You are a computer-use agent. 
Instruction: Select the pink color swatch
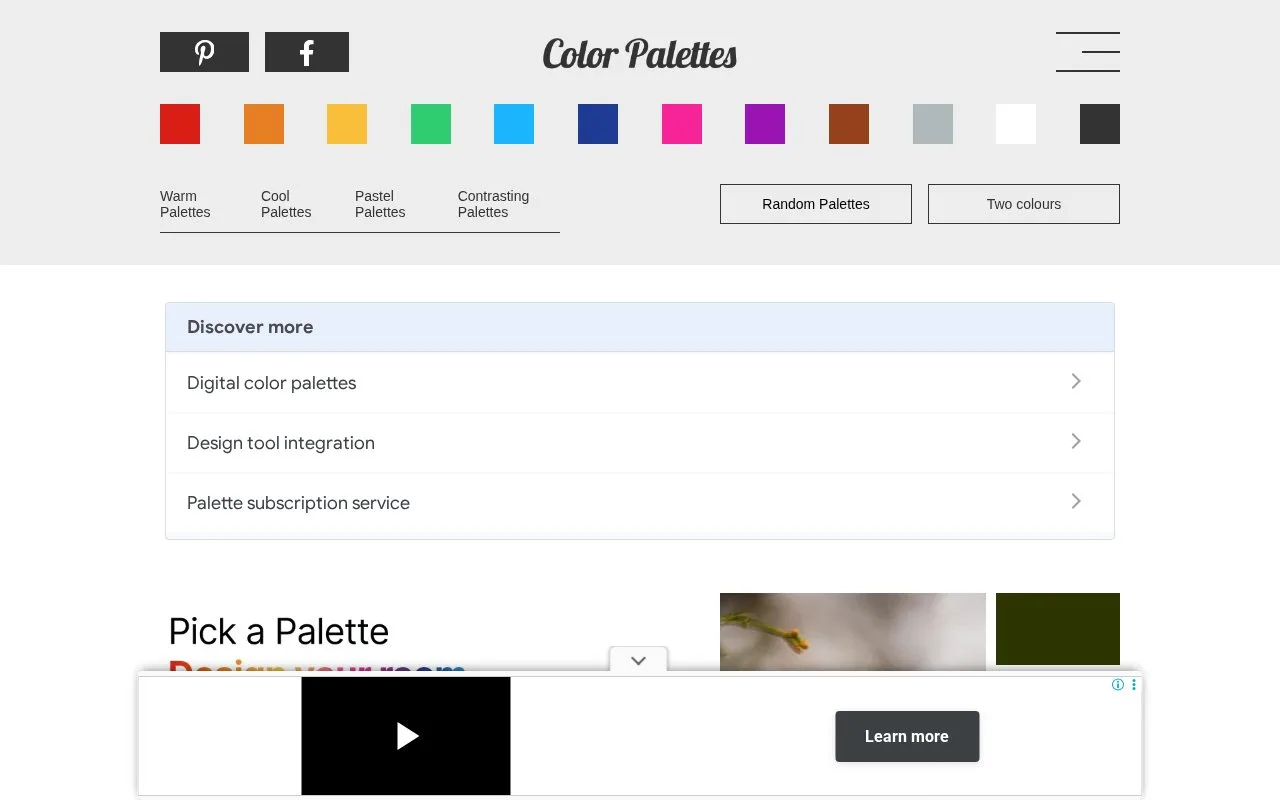[x=682, y=124]
